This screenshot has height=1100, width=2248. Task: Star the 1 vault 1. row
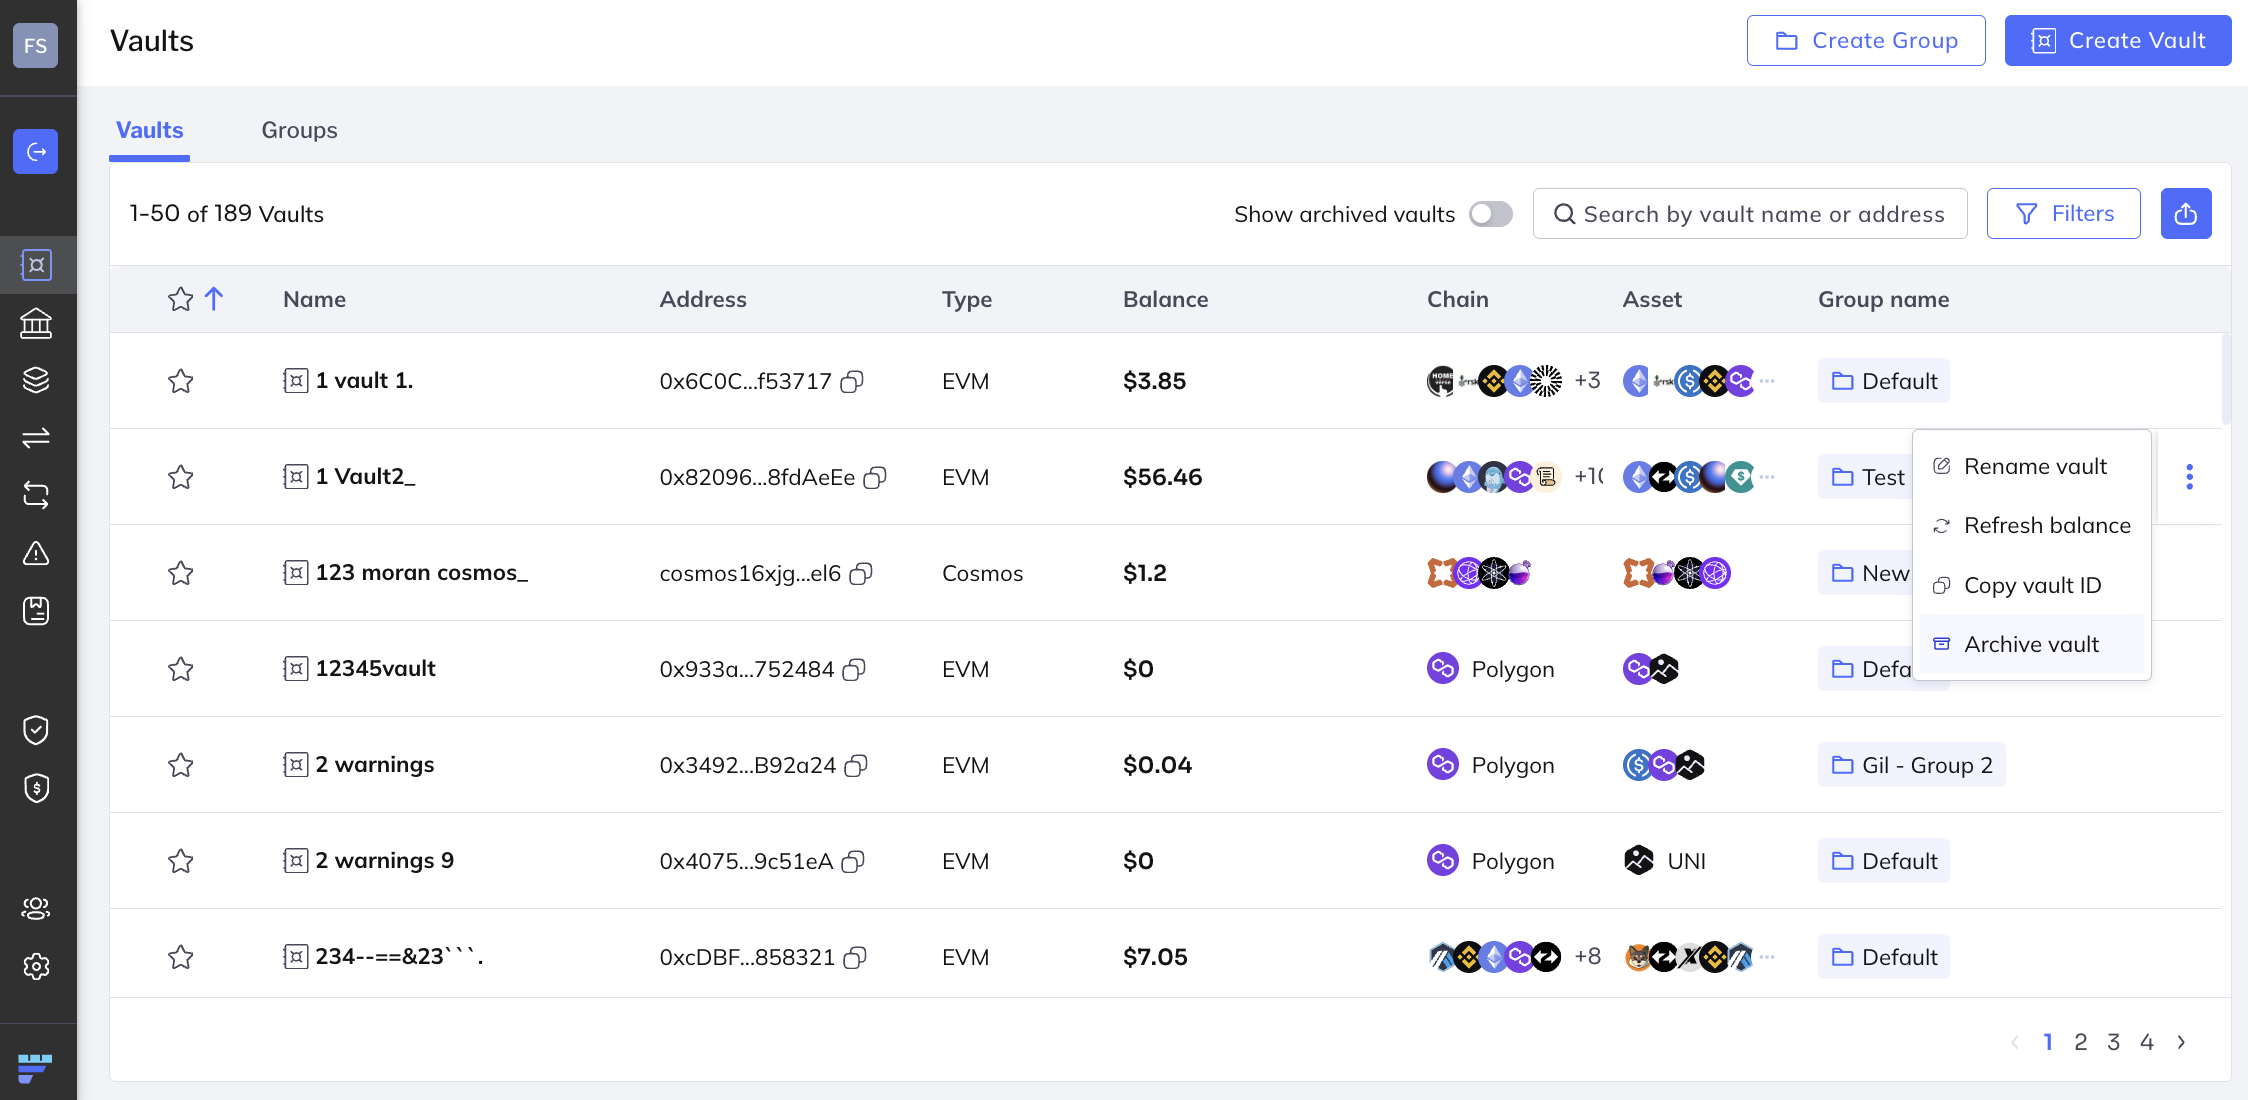(181, 381)
